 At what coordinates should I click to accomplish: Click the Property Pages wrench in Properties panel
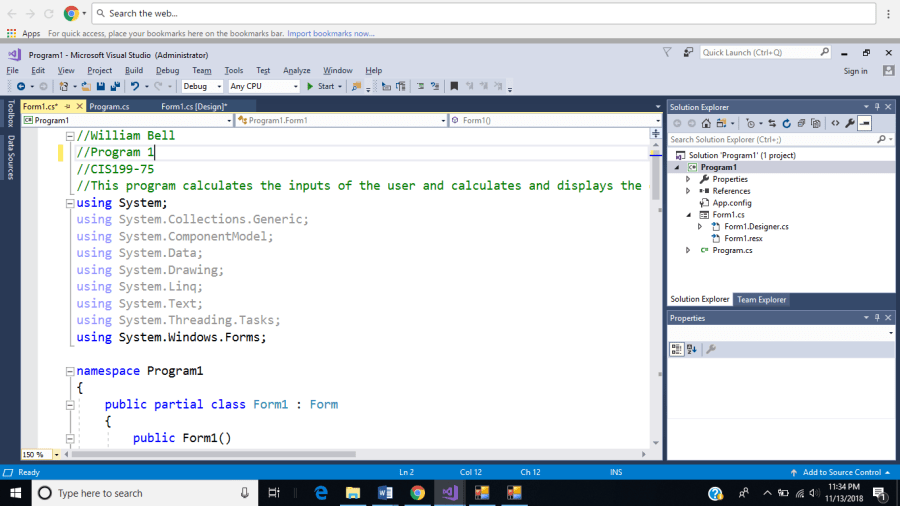[x=711, y=349]
